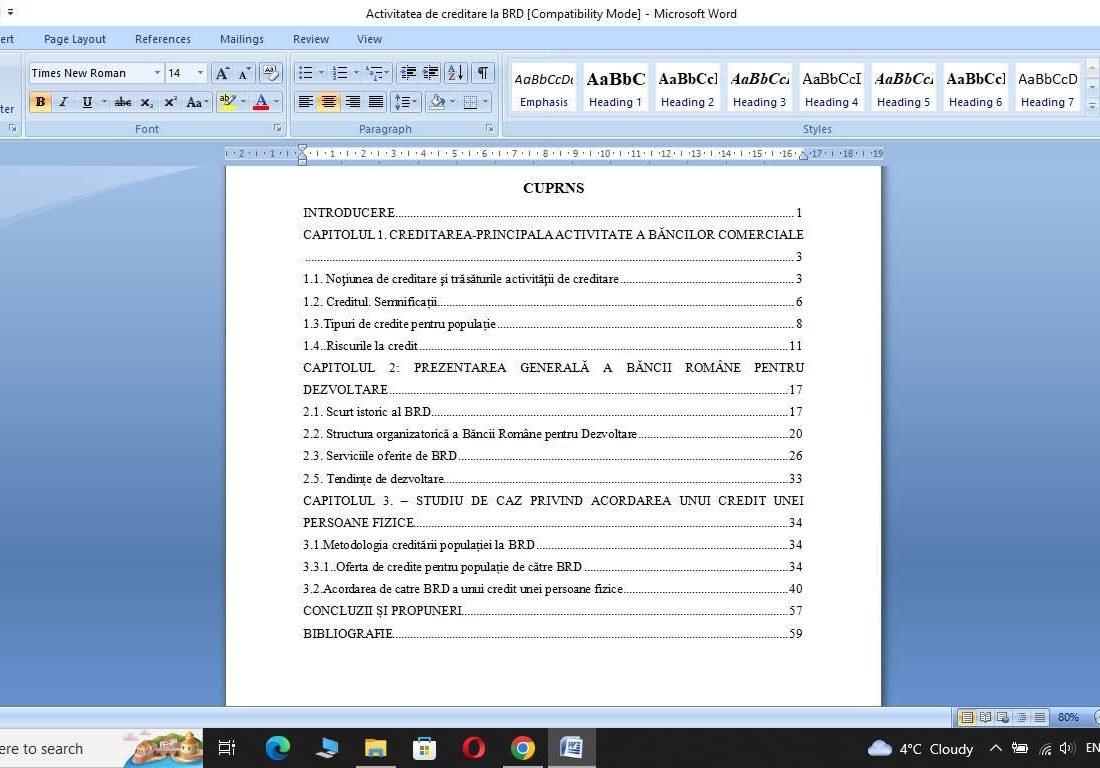Image resolution: width=1100 pixels, height=768 pixels.
Task: Toggle the Show/Hide paragraph marks
Action: coord(481,73)
